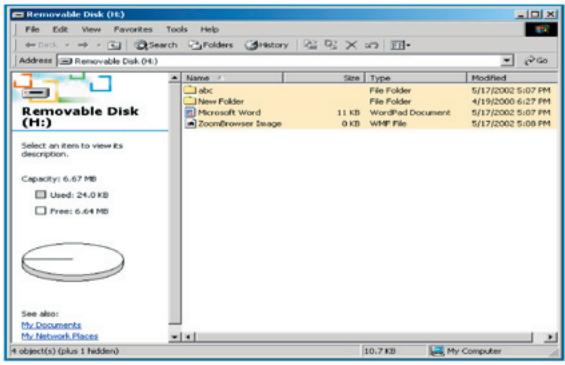565x365 pixels.
Task: Click the left pane scroll up arrow
Action: pos(174,77)
